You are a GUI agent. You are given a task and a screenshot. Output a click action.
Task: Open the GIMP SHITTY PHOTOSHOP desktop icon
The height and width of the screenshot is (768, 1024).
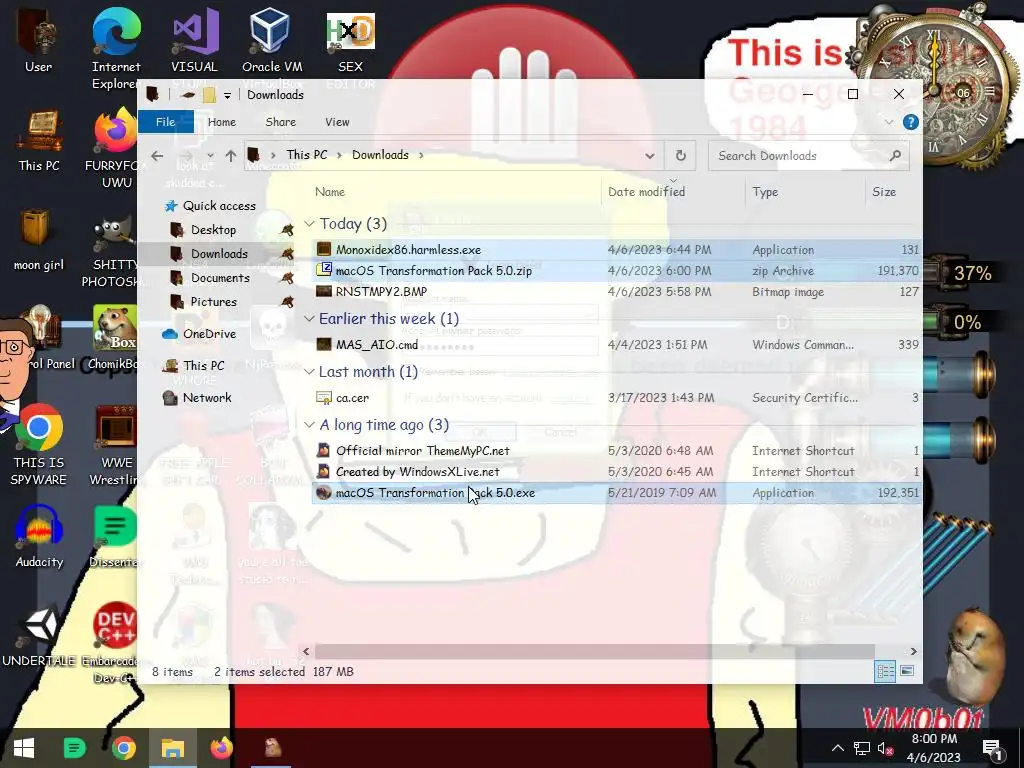(116, 251)
